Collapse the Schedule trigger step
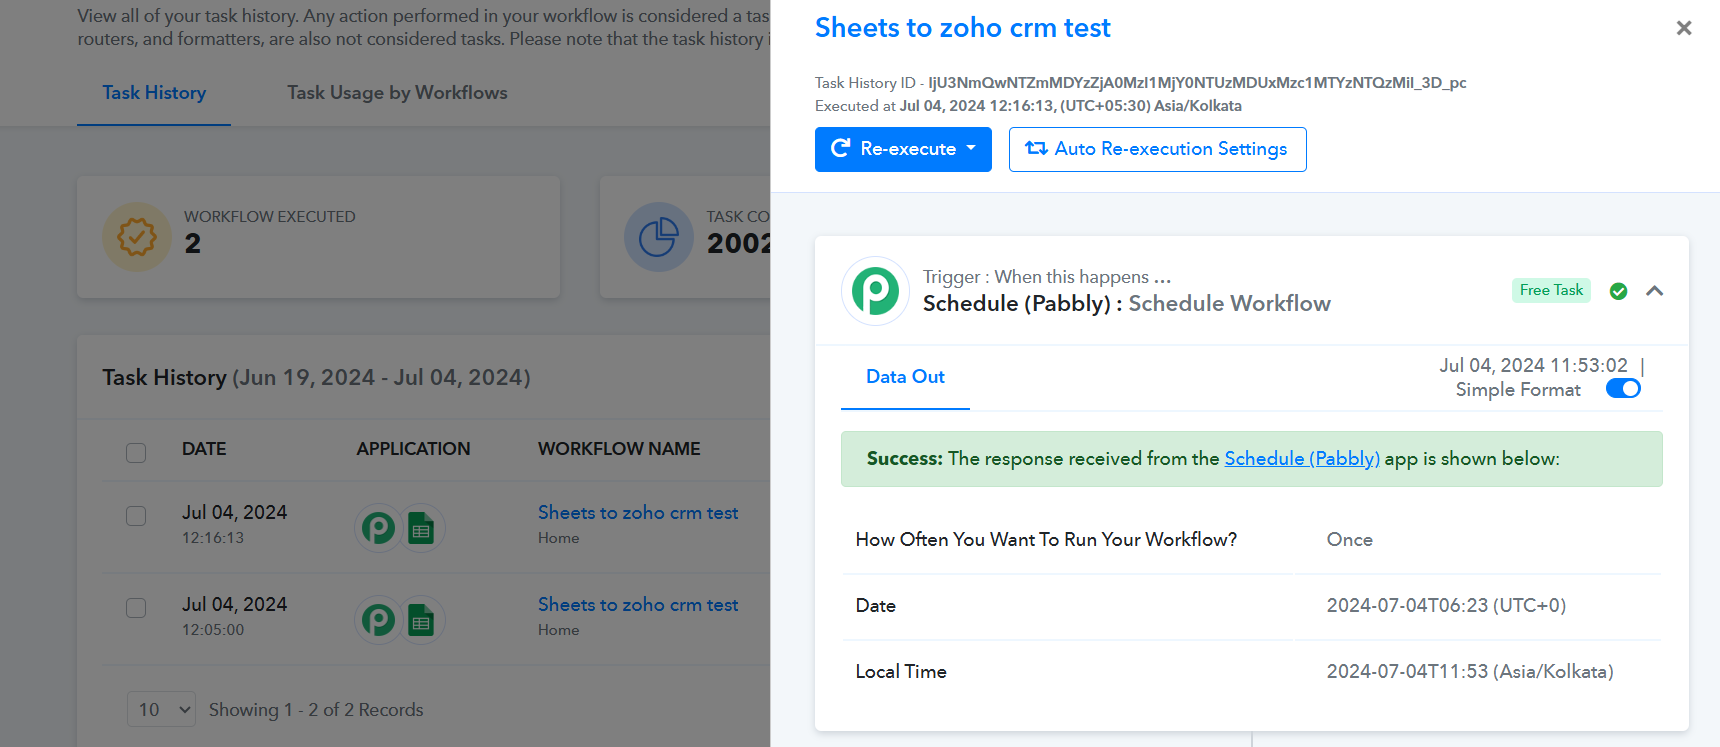This screenshot has width=1720, height=747. 1655,291
